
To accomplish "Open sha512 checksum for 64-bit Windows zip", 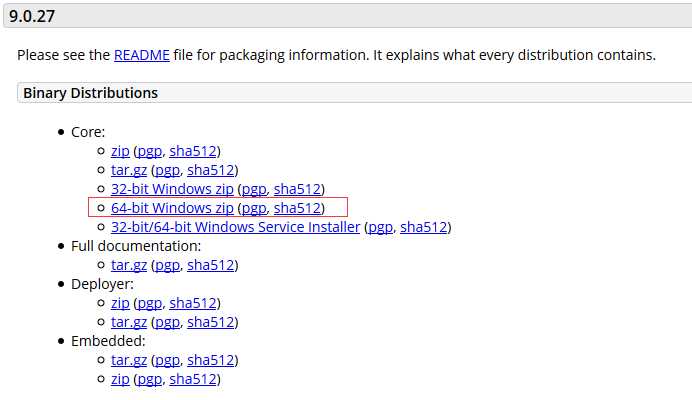I will pyautogui.click(x=297, y=208).
